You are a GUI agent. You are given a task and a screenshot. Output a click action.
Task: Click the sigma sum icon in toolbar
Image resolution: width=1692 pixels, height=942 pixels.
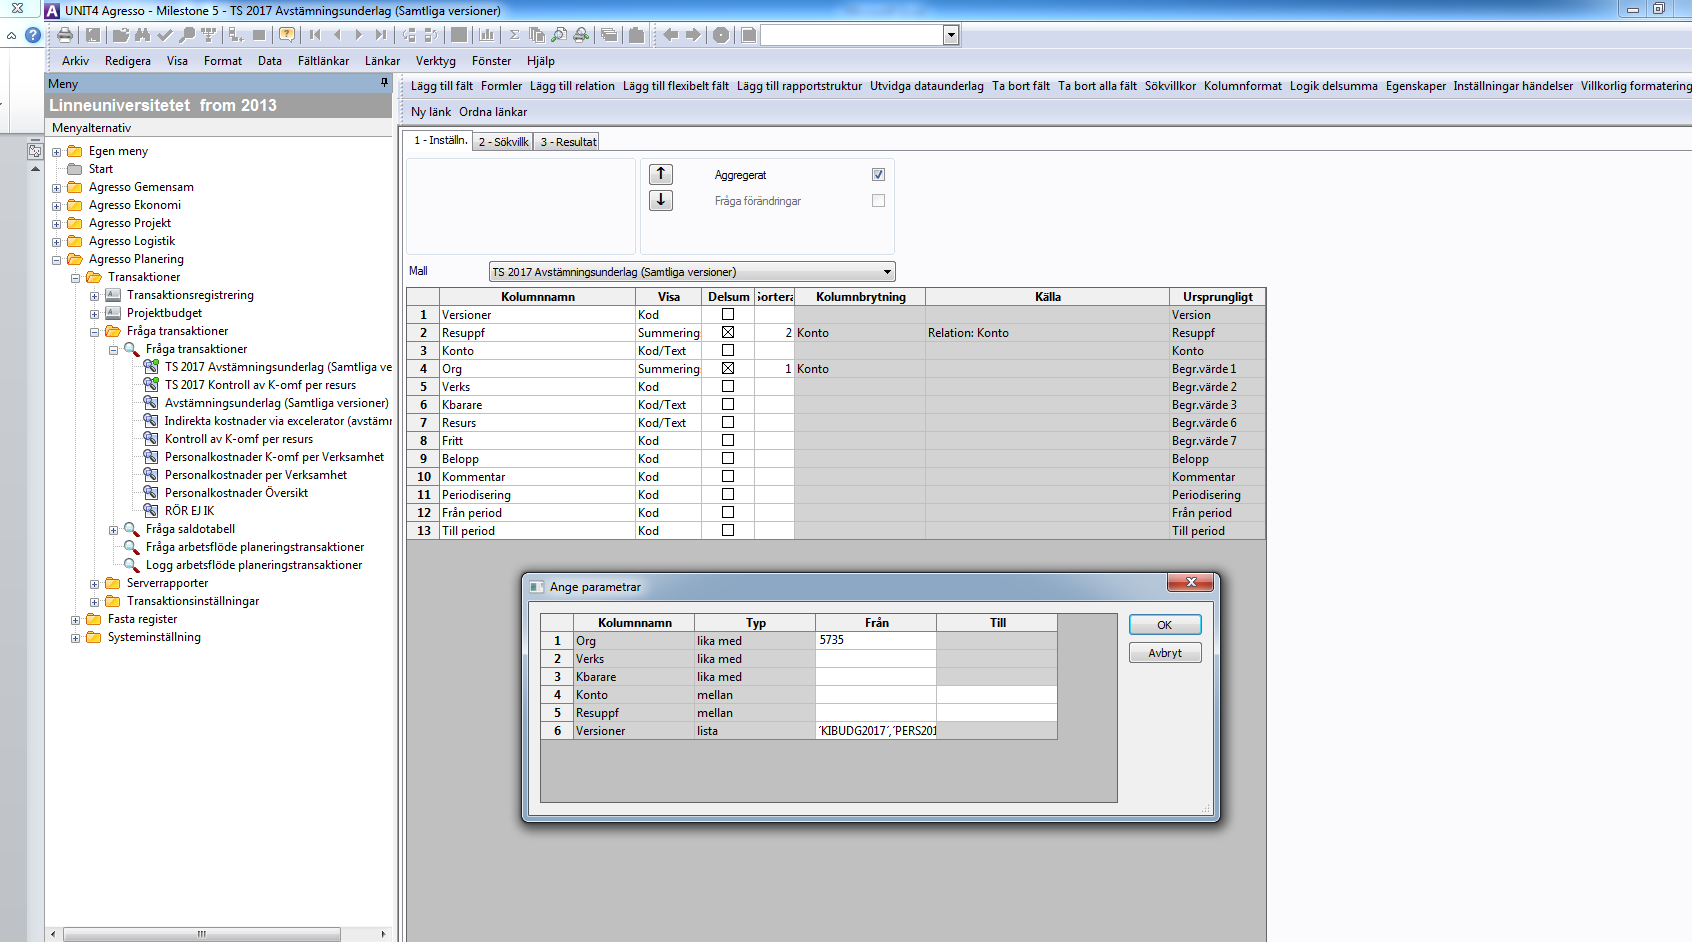tap(515, 35)
